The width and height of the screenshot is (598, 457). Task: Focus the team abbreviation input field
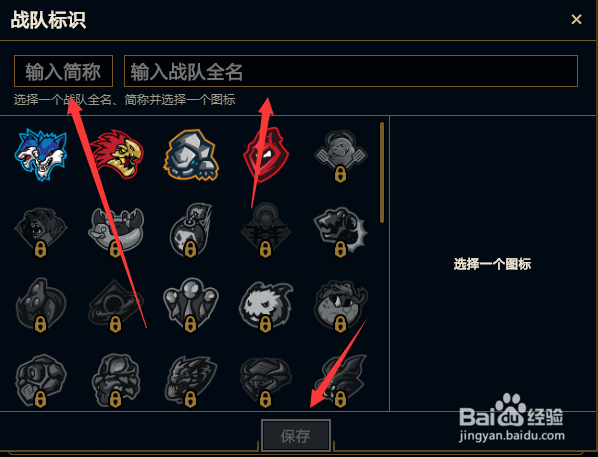coord(63,71)
